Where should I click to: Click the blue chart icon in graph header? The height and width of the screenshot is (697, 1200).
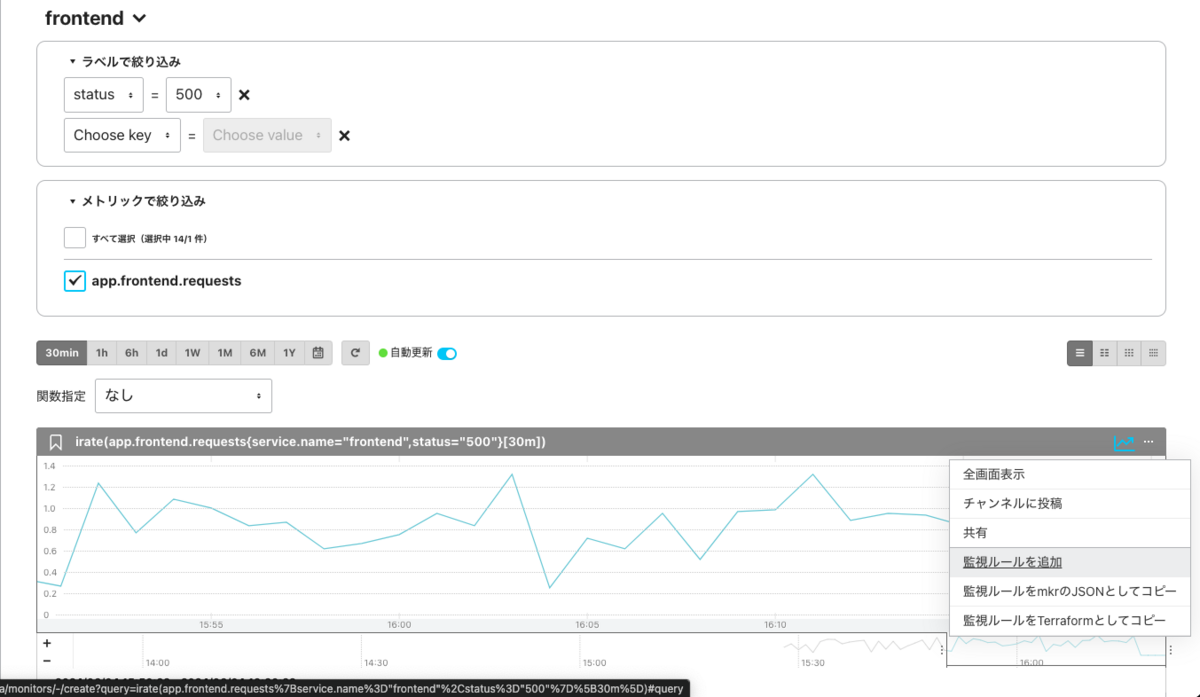point(1124,442)
